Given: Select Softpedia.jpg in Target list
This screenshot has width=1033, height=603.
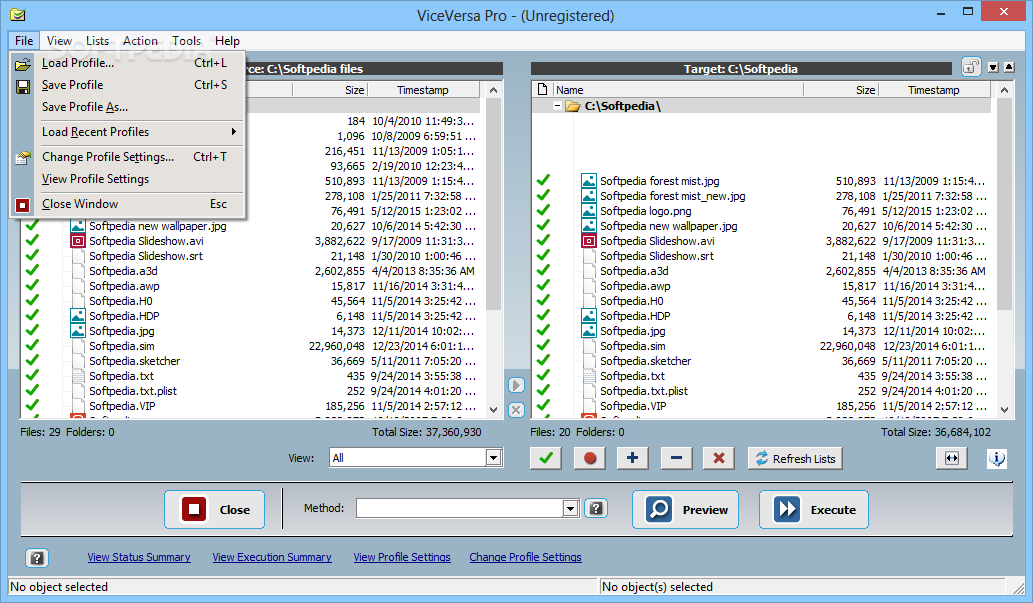Looking at the screenshot, I should coord(632,331).
